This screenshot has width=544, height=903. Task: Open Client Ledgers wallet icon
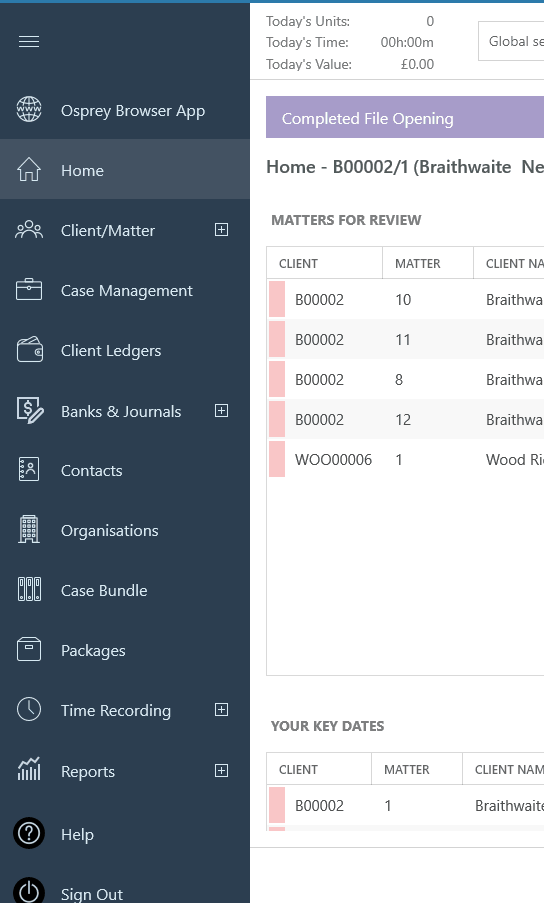(29, 350)
